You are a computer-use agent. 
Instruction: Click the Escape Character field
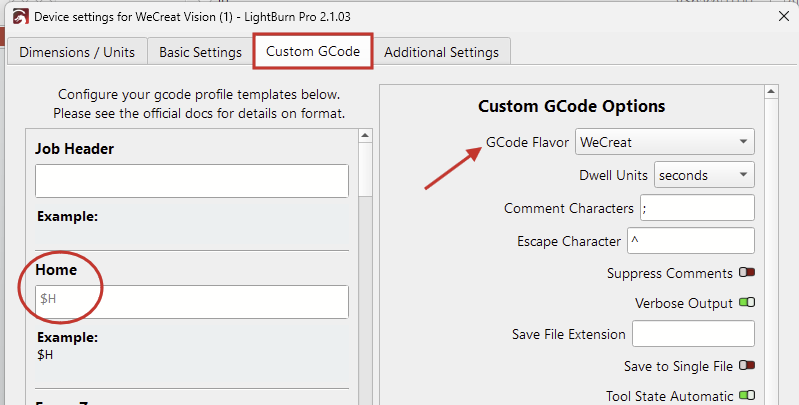(690, 240)
